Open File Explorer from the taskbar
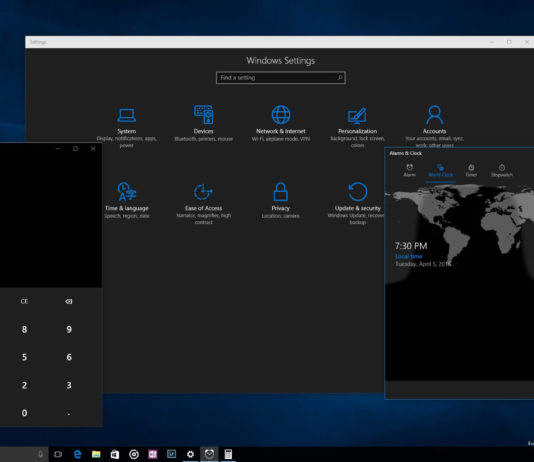Screen dimensions: 534x462 coord(96,454)
